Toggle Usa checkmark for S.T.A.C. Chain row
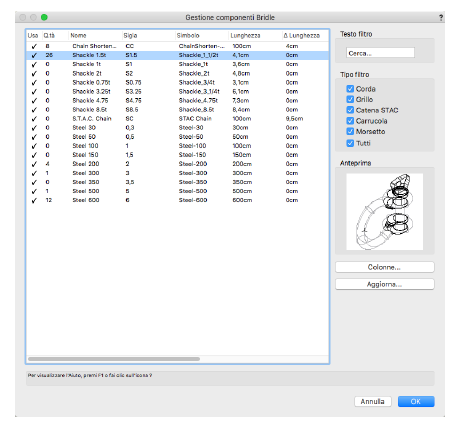 point(34,119)
